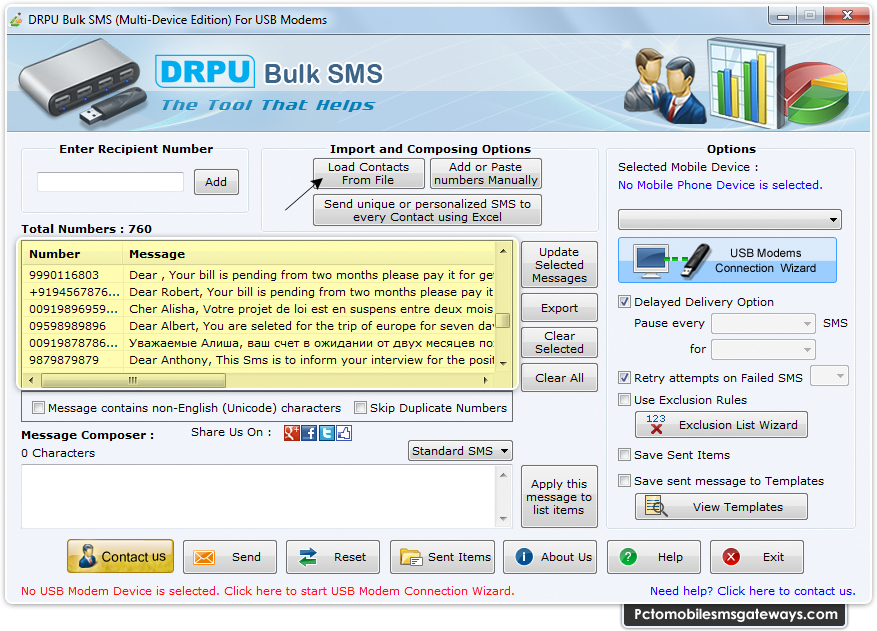The image size is (877, 631).
Task: Click the Number column header
Action: coord(73,254)
